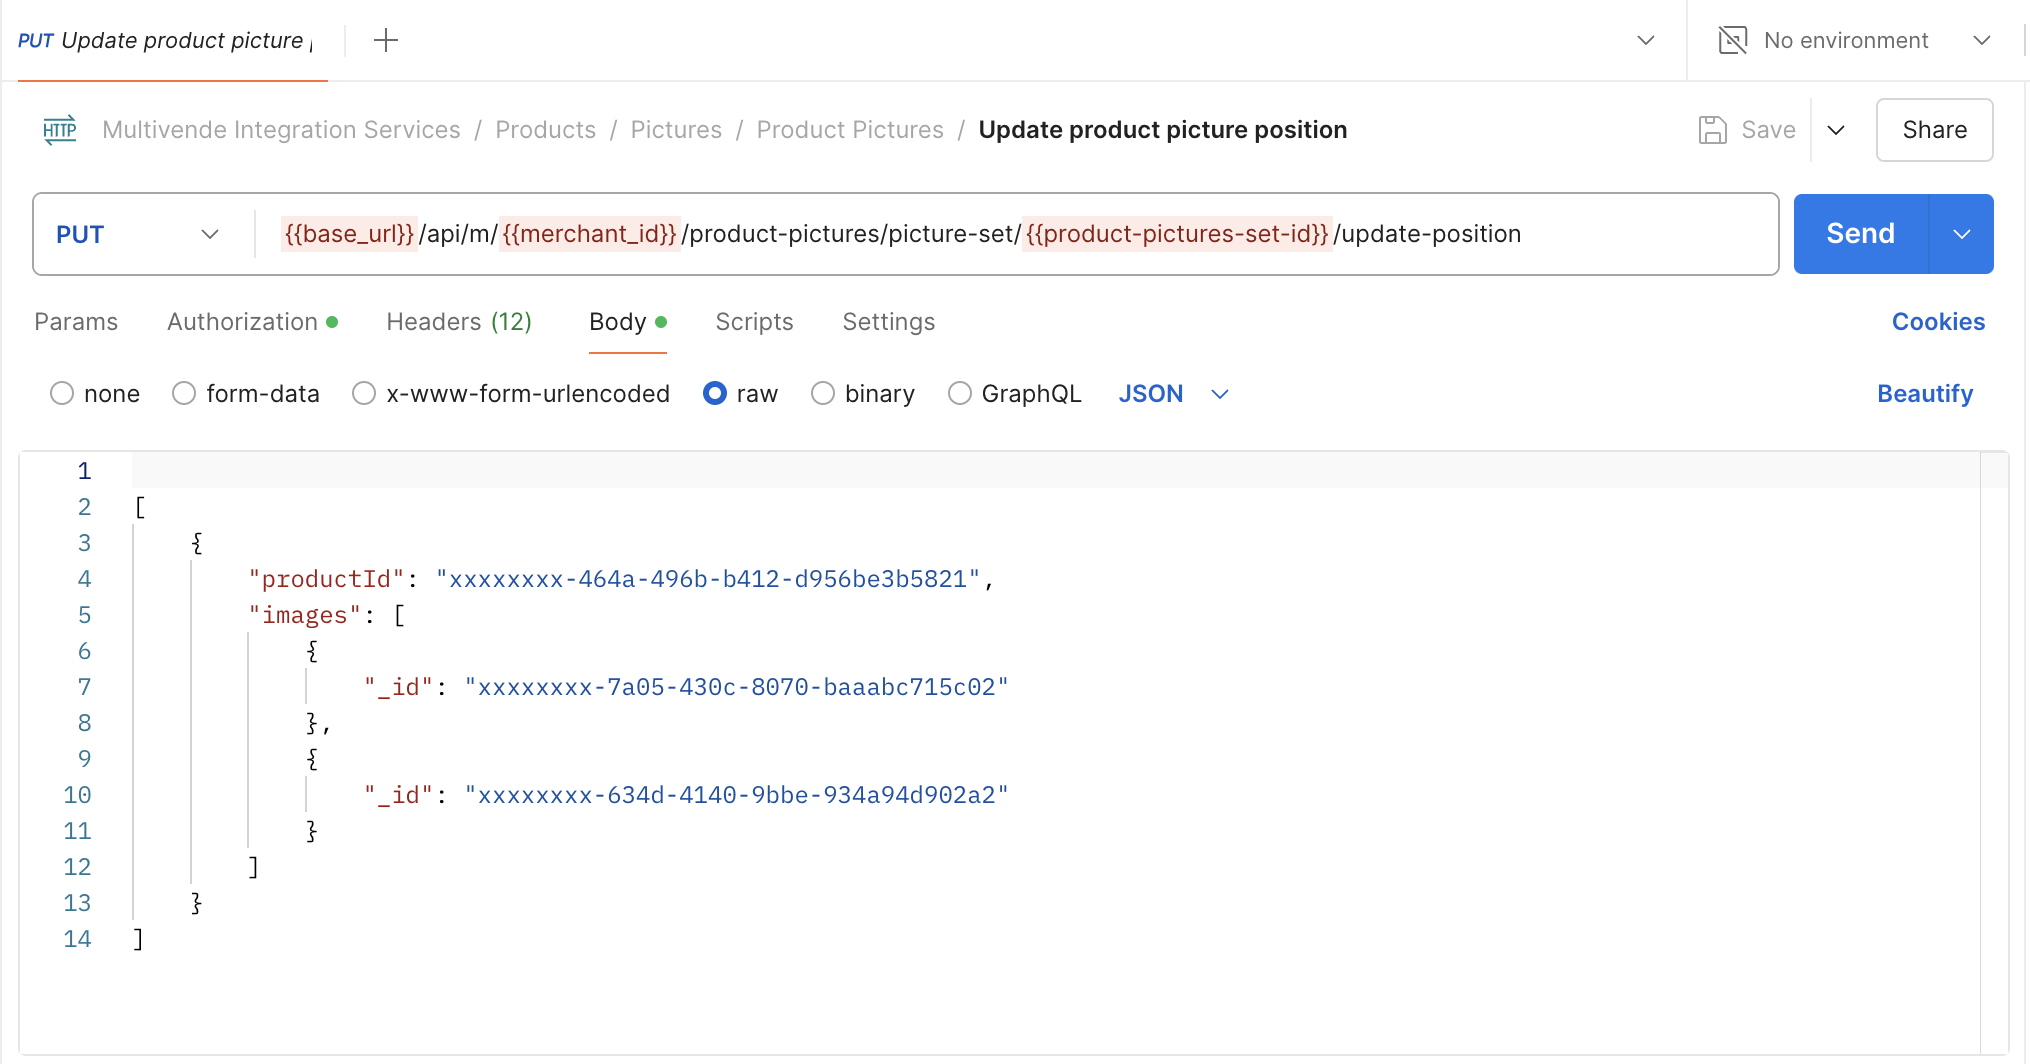Click the "images" key in editor
The height and width of the screenshot is (1064, 2030).
304,615
